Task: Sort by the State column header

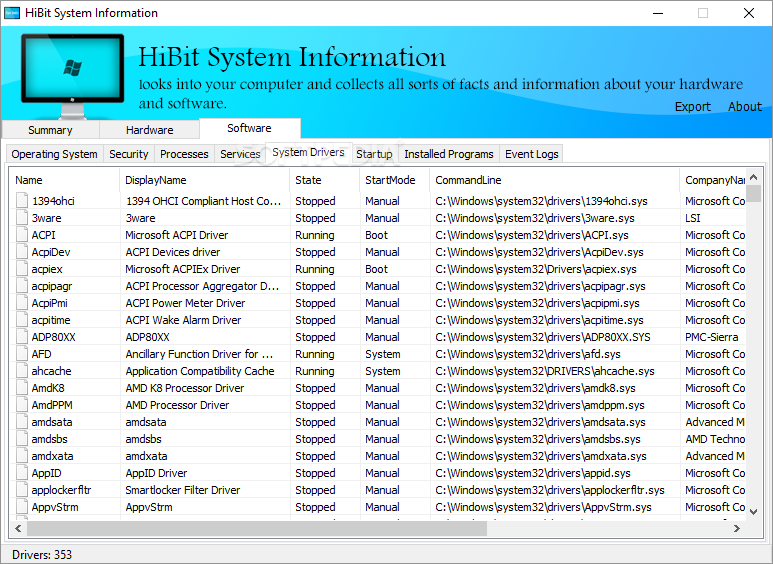Action: coord(325,180)
